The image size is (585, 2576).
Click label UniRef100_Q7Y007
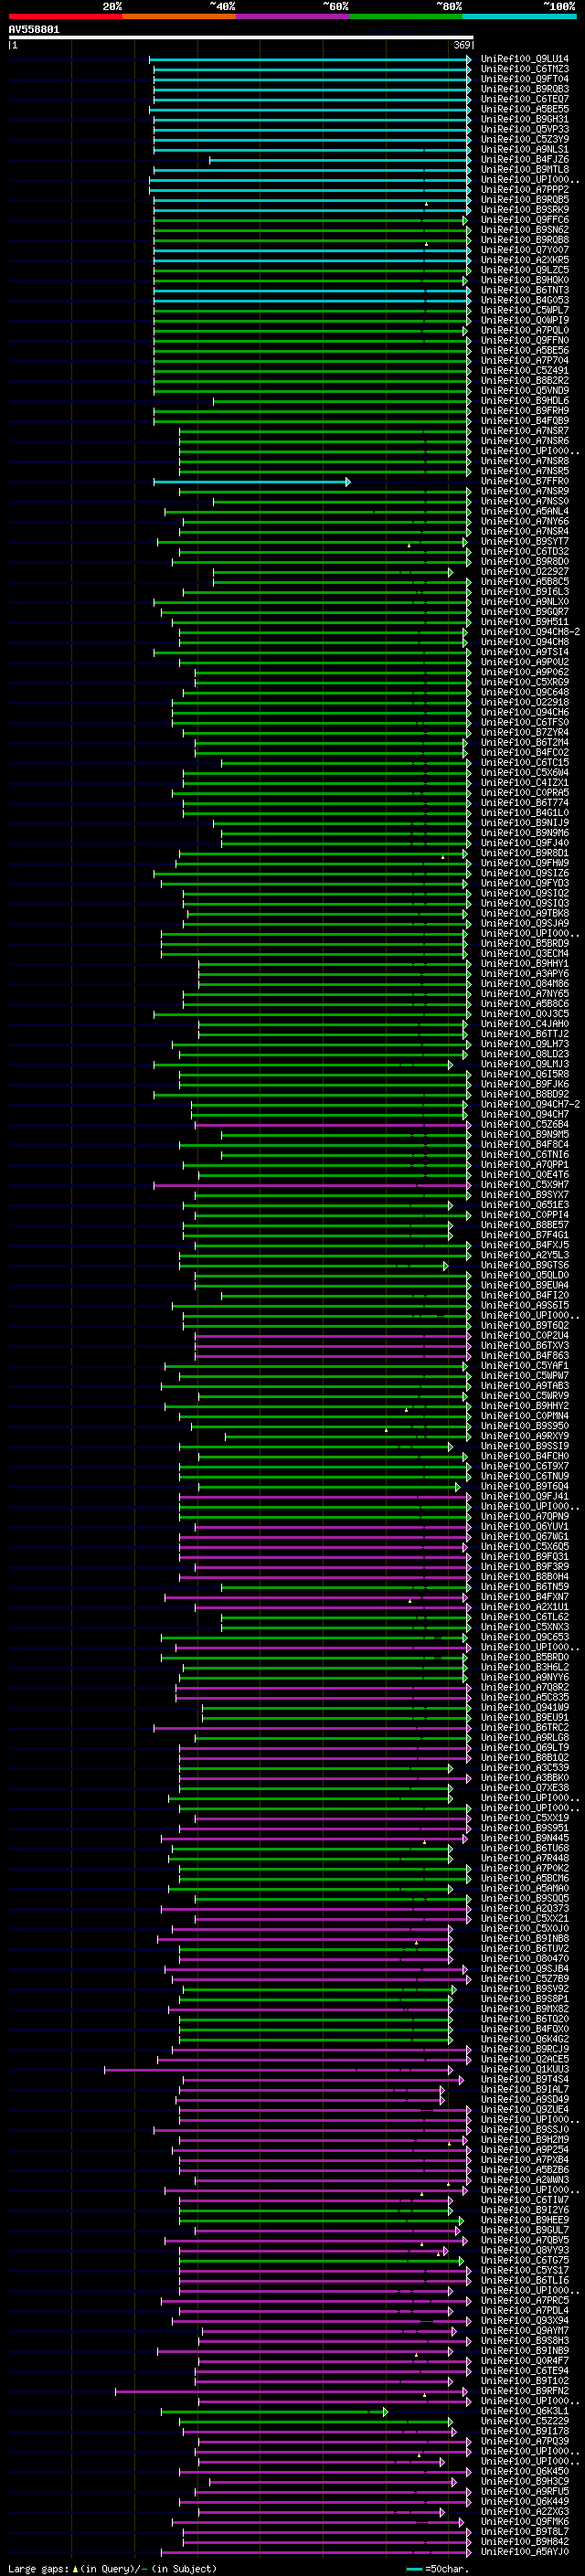point(525,250)
